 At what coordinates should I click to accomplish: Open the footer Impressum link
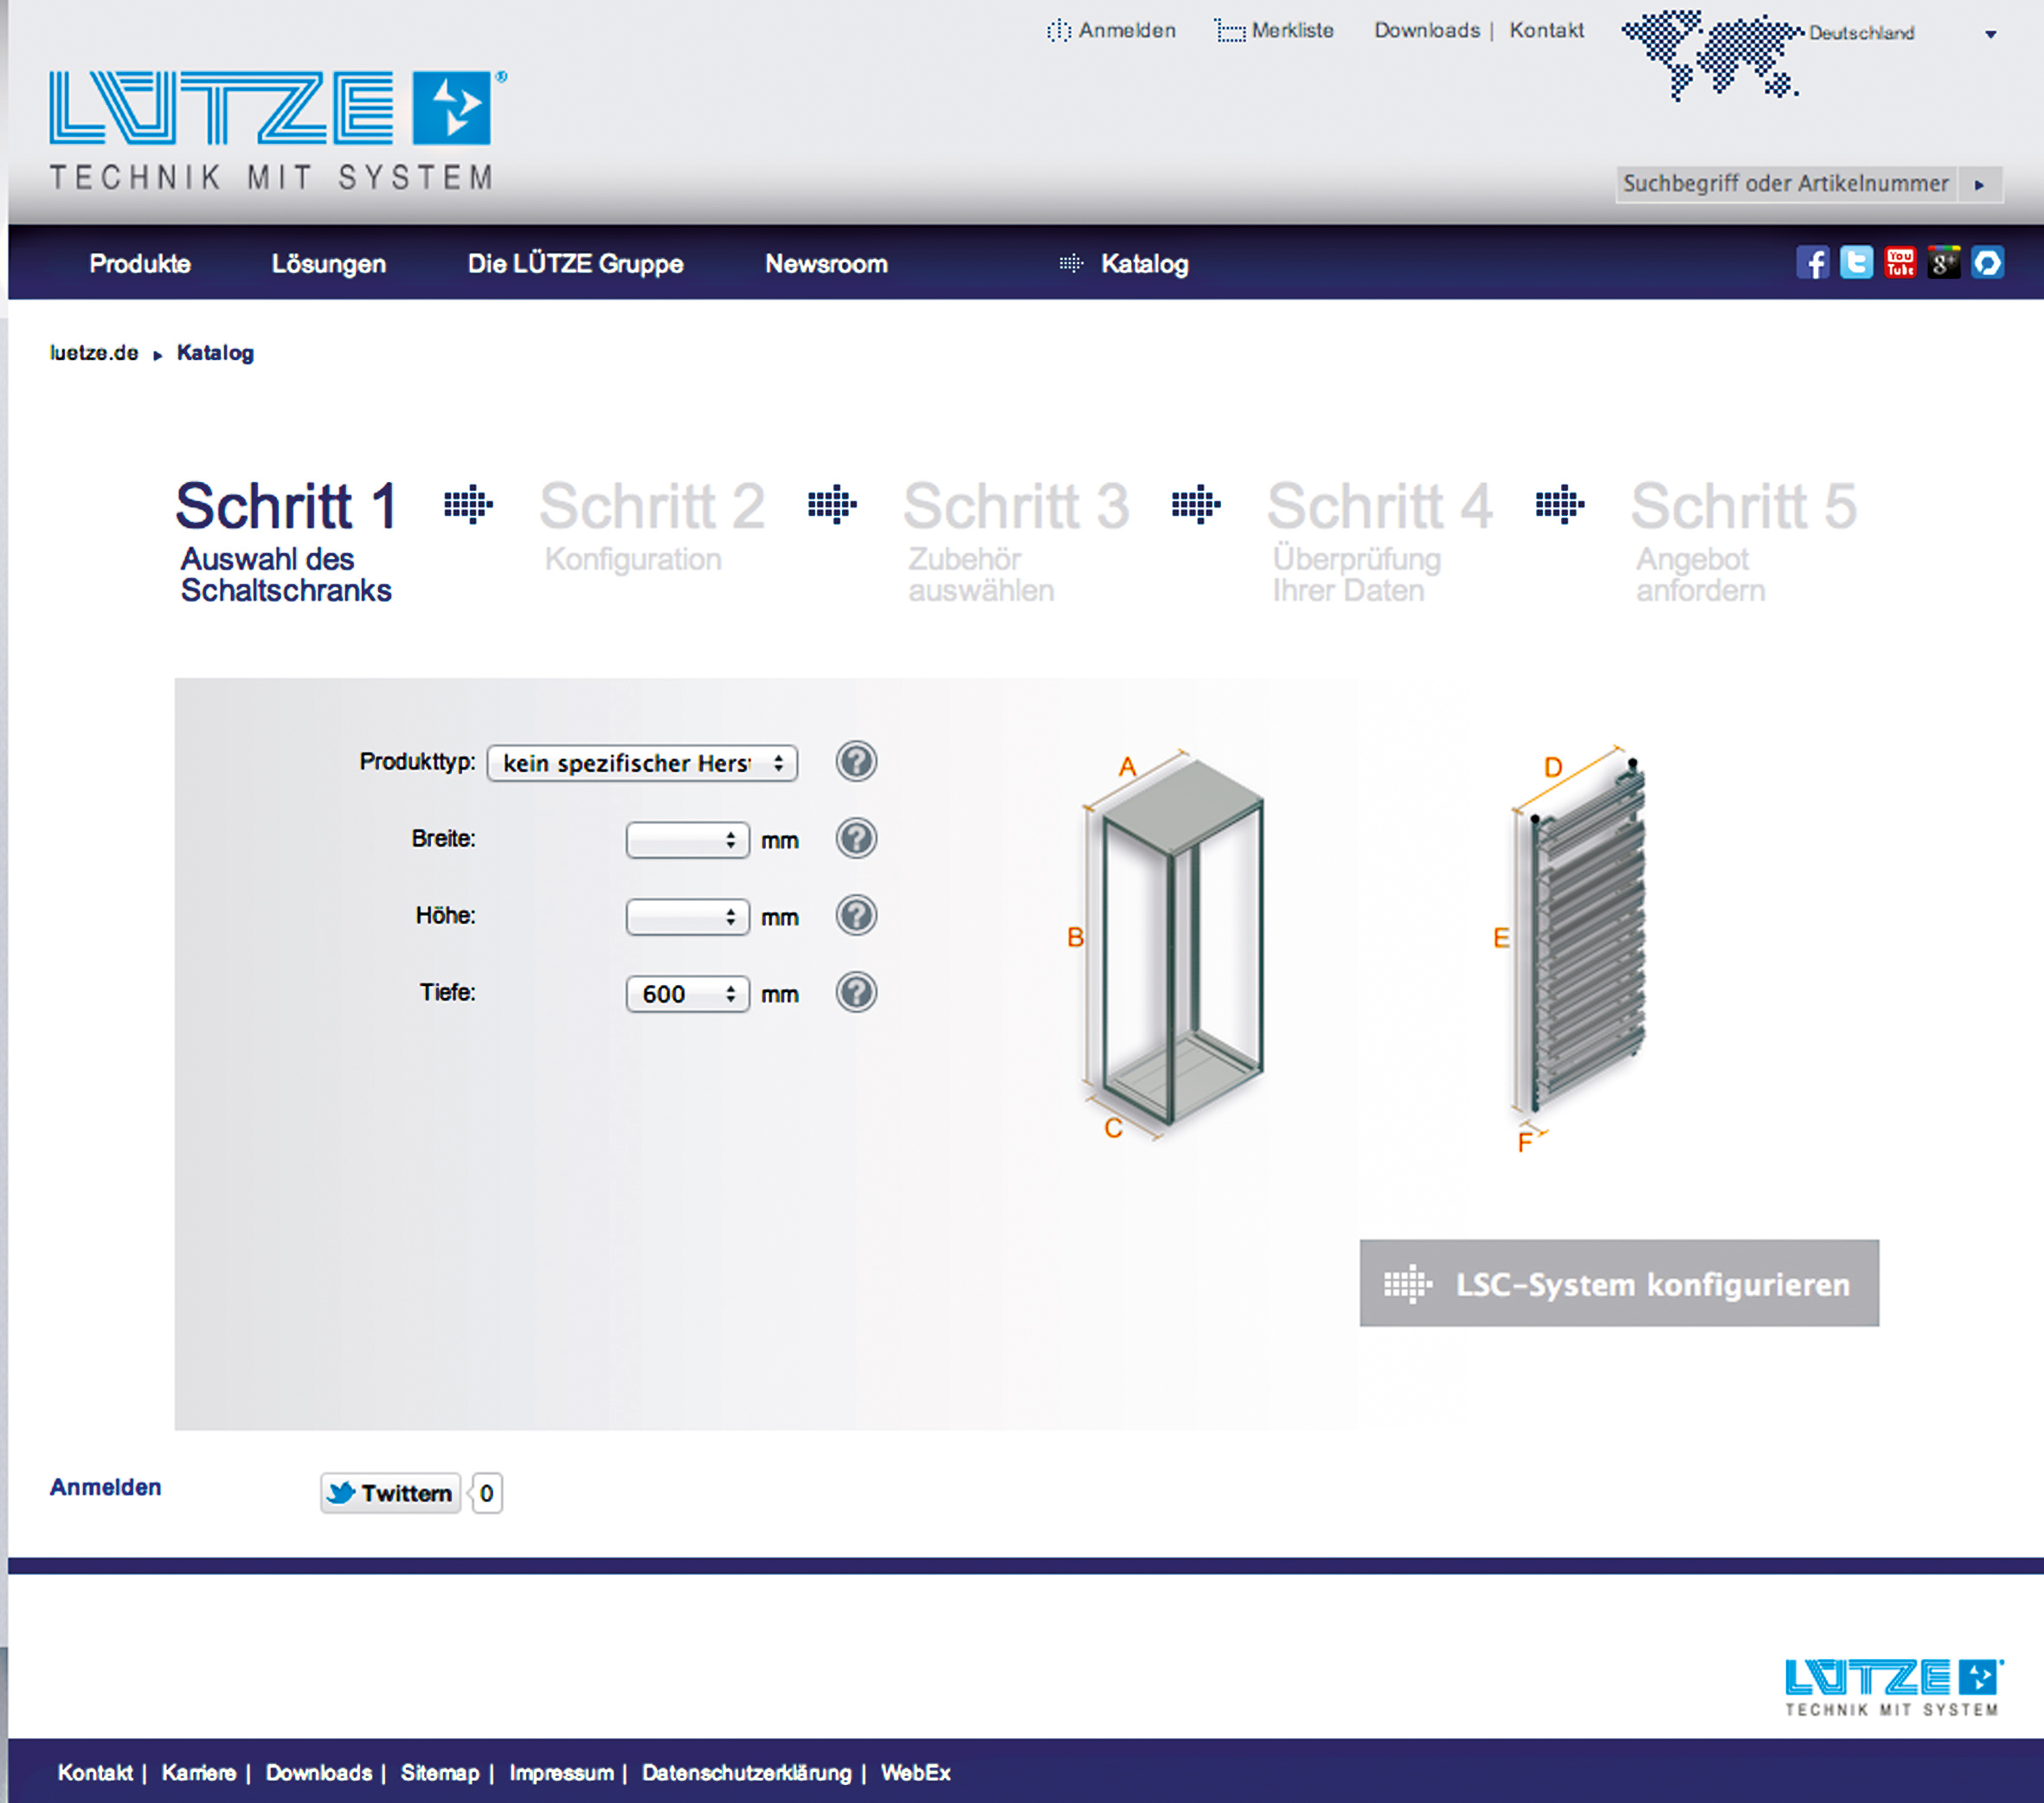[562, 1772]
